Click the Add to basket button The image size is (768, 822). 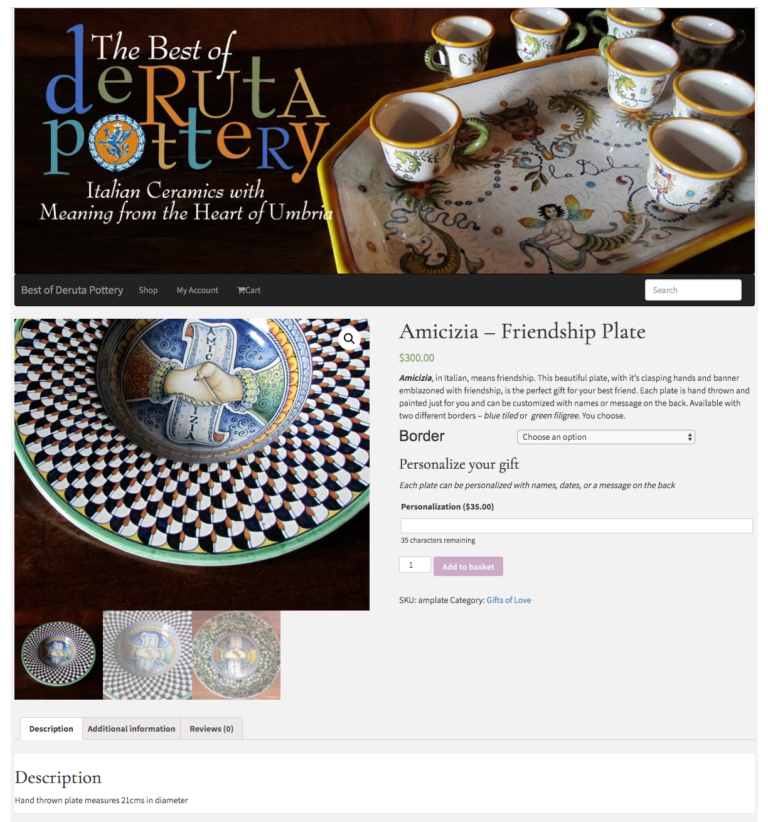click(x=468, y=566)
